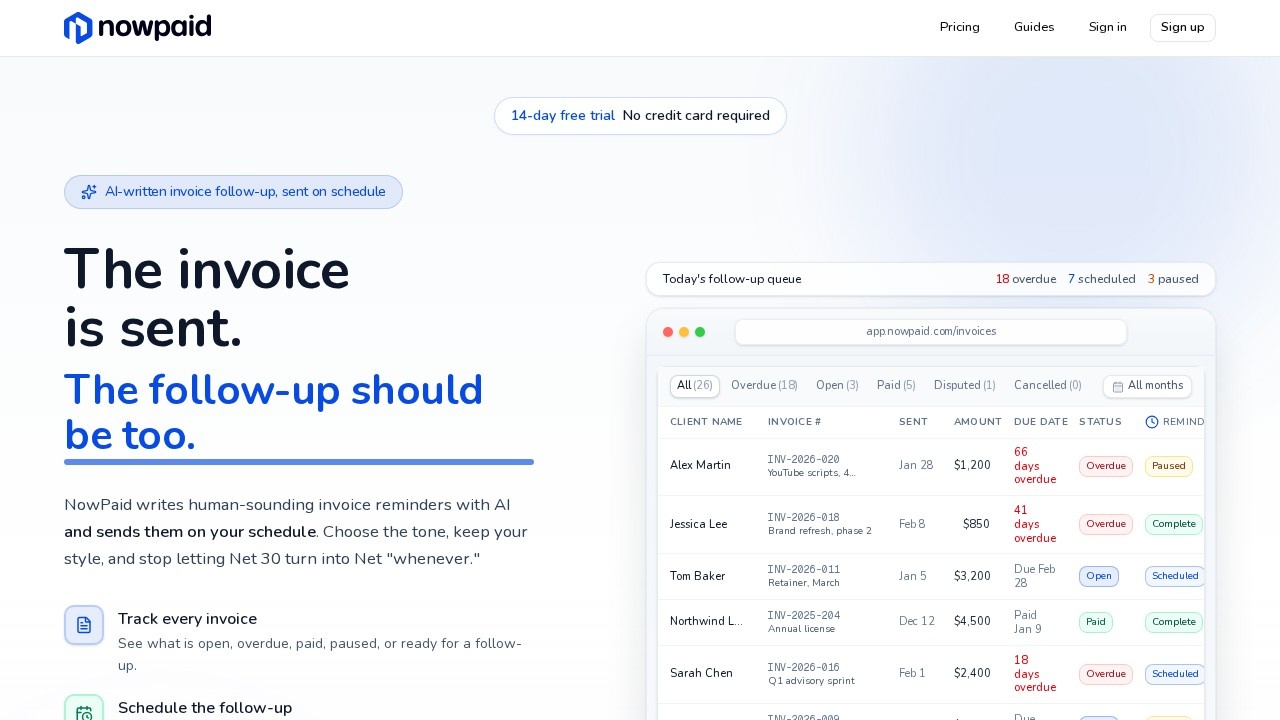Click the Due Date column header
1280x720 pixels.
click(1041, 422)
